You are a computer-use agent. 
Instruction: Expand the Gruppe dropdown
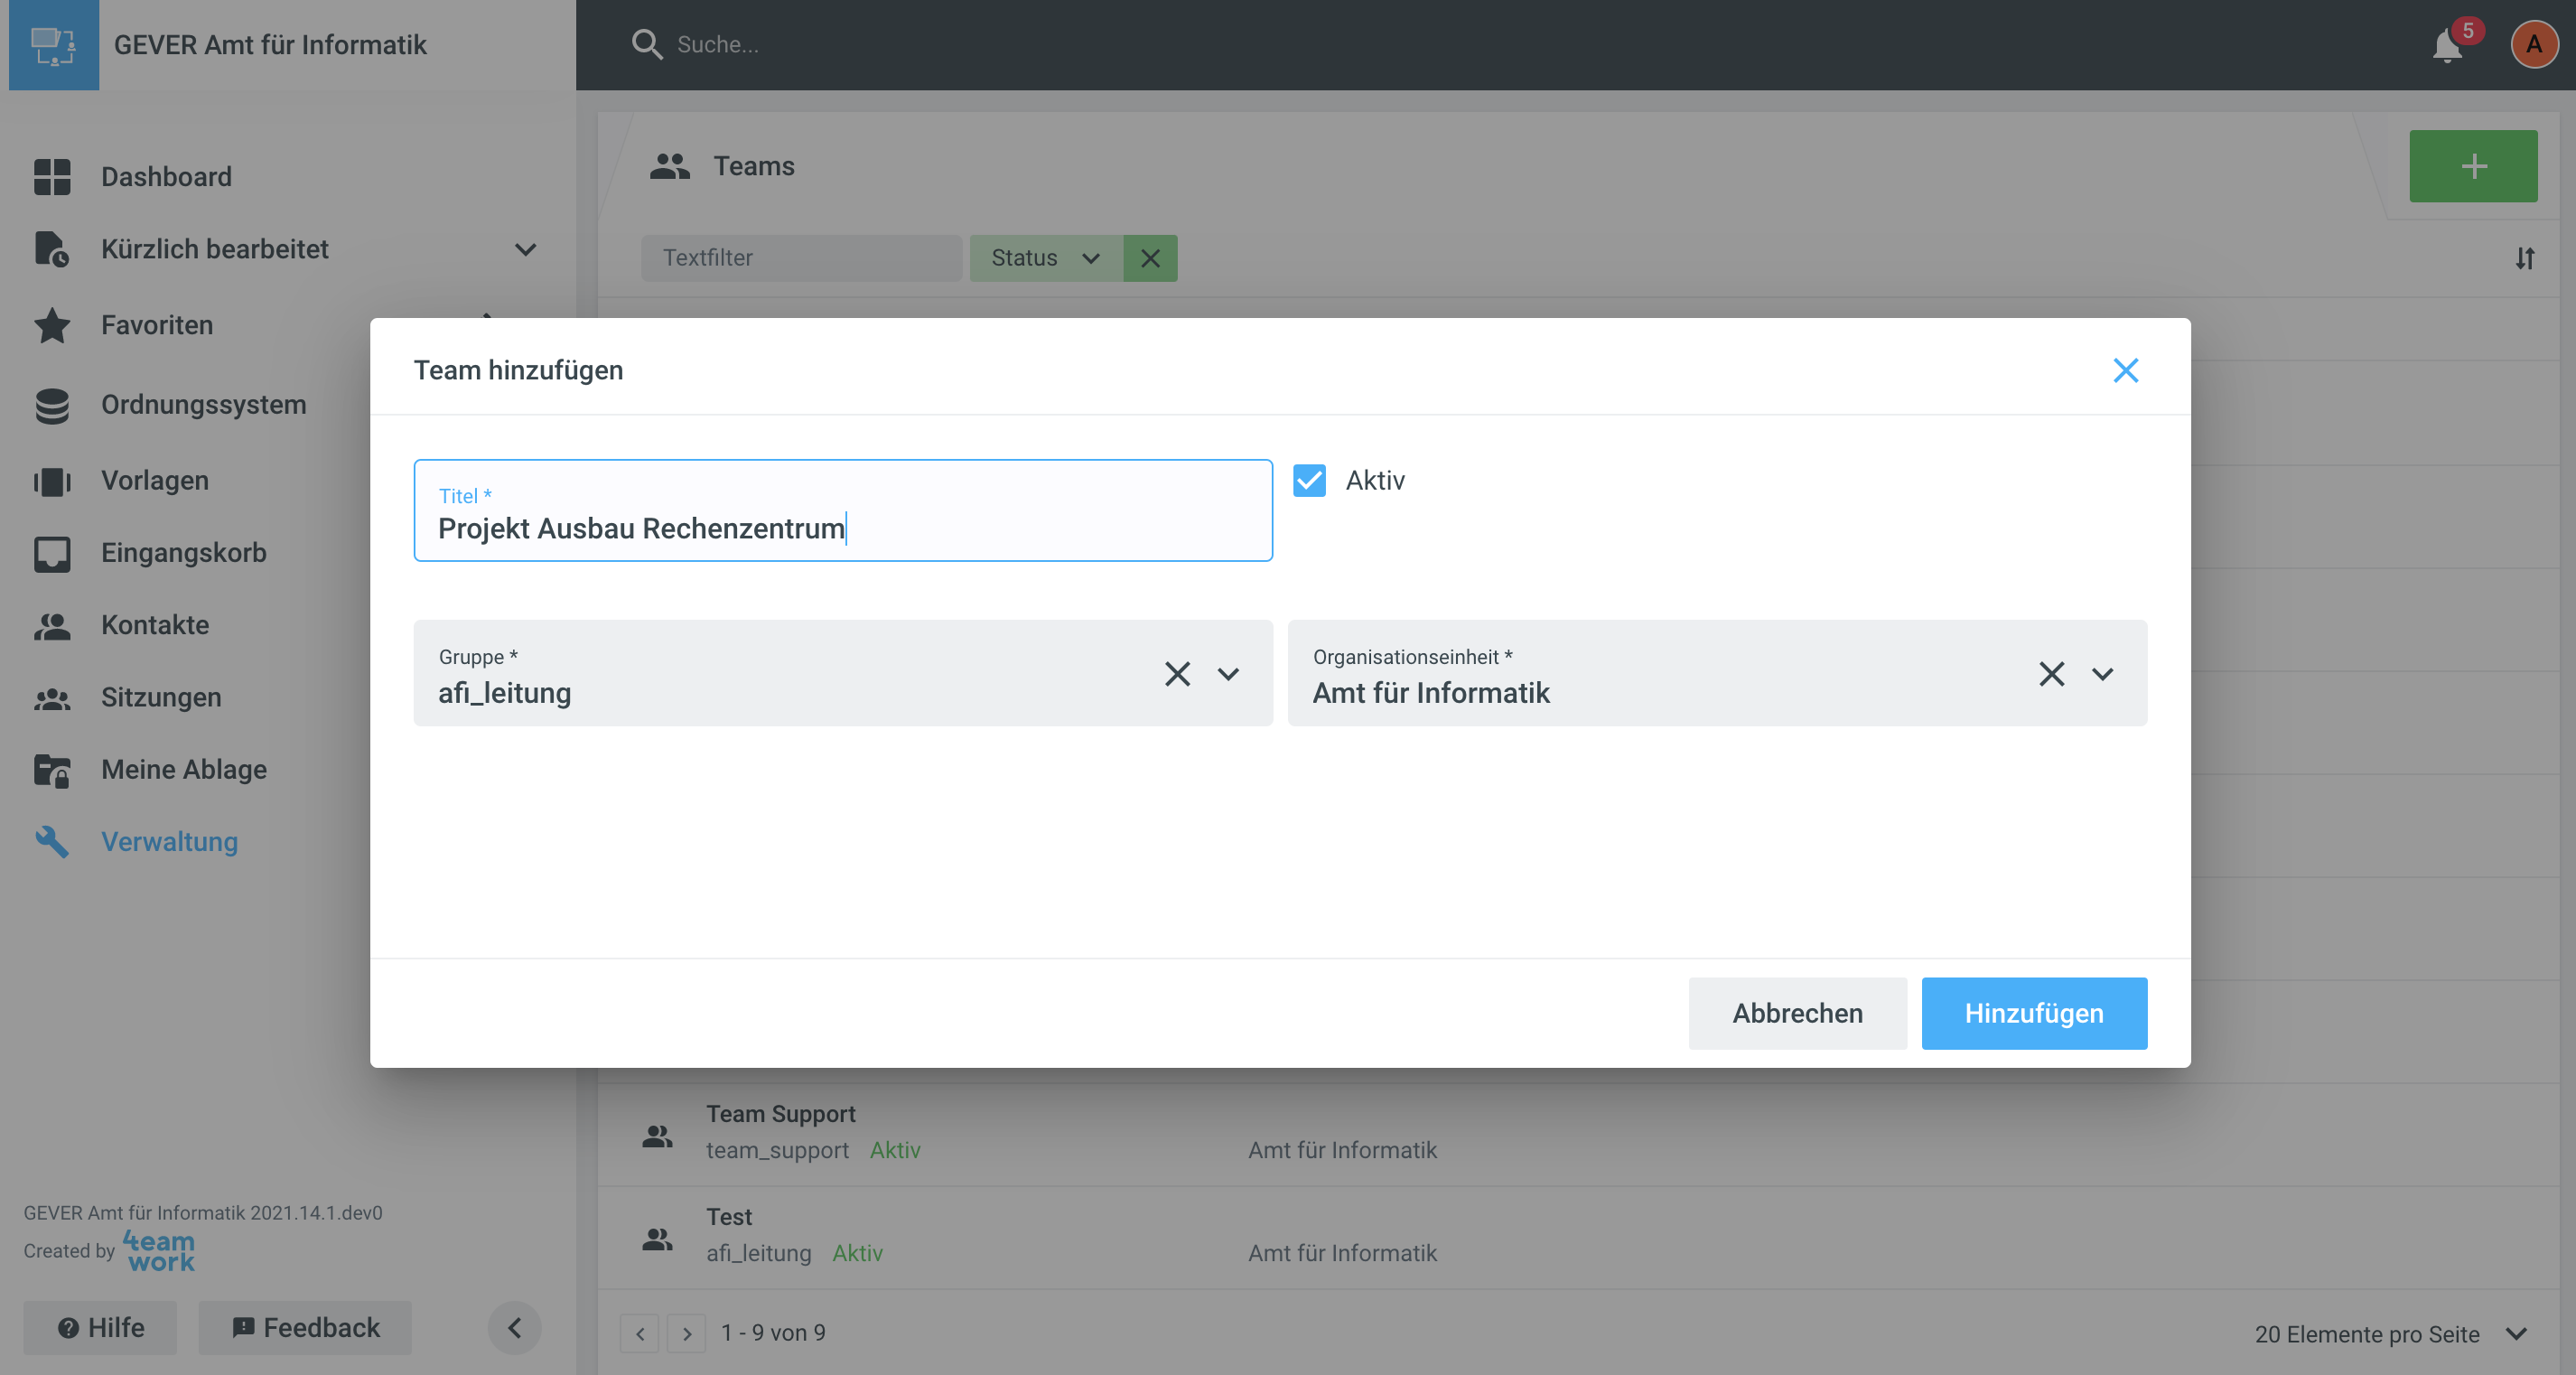coord(1228,674)
